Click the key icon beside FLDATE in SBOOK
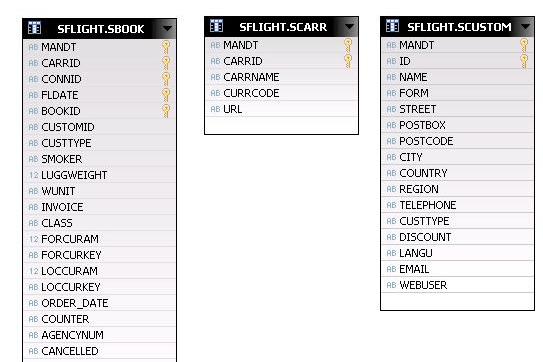Viewport: 543px width, 362px height. coord(166,95)
